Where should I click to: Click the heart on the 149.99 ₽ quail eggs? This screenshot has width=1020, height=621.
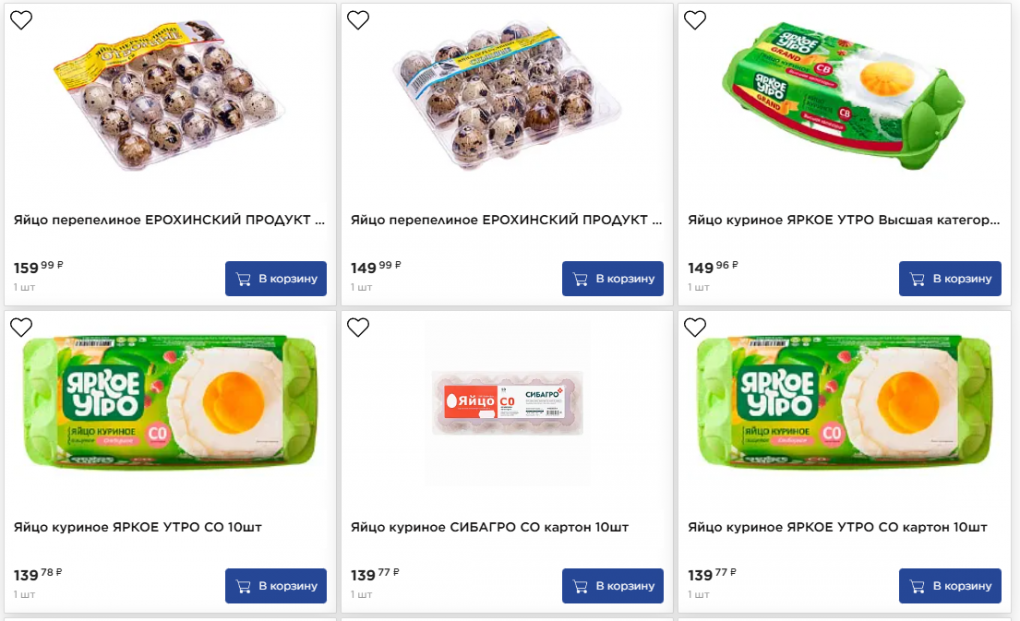click(358, 20)
